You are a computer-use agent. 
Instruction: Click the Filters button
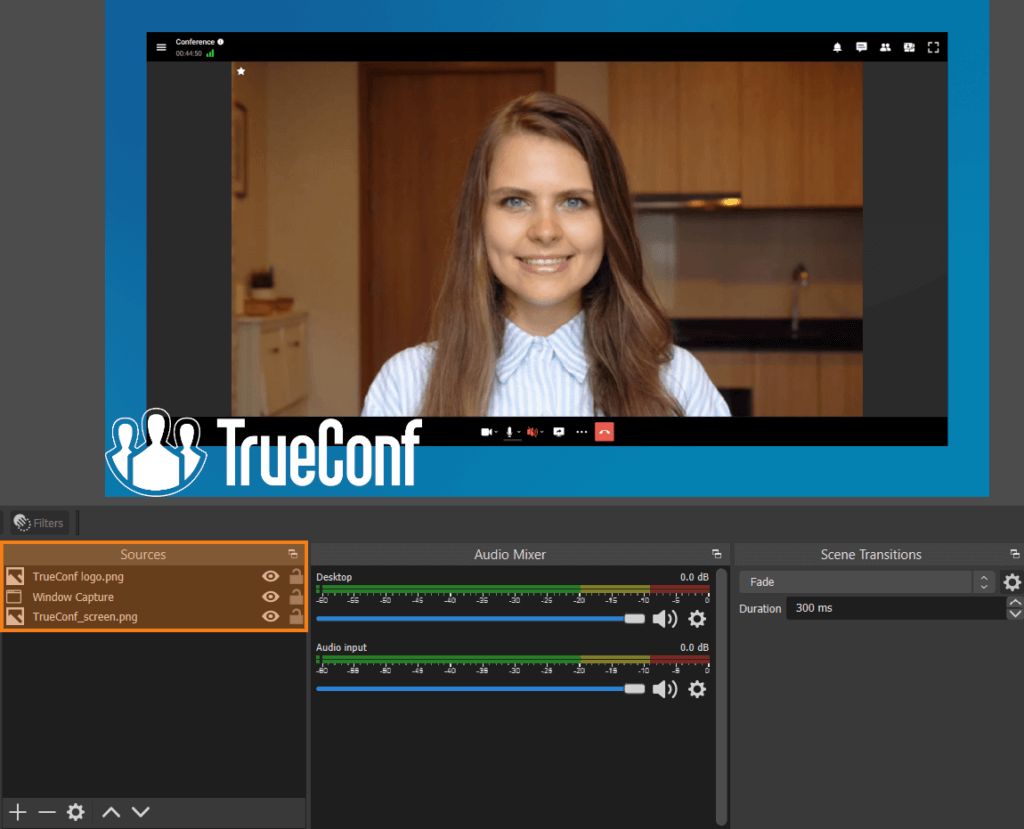click(38, 522)
